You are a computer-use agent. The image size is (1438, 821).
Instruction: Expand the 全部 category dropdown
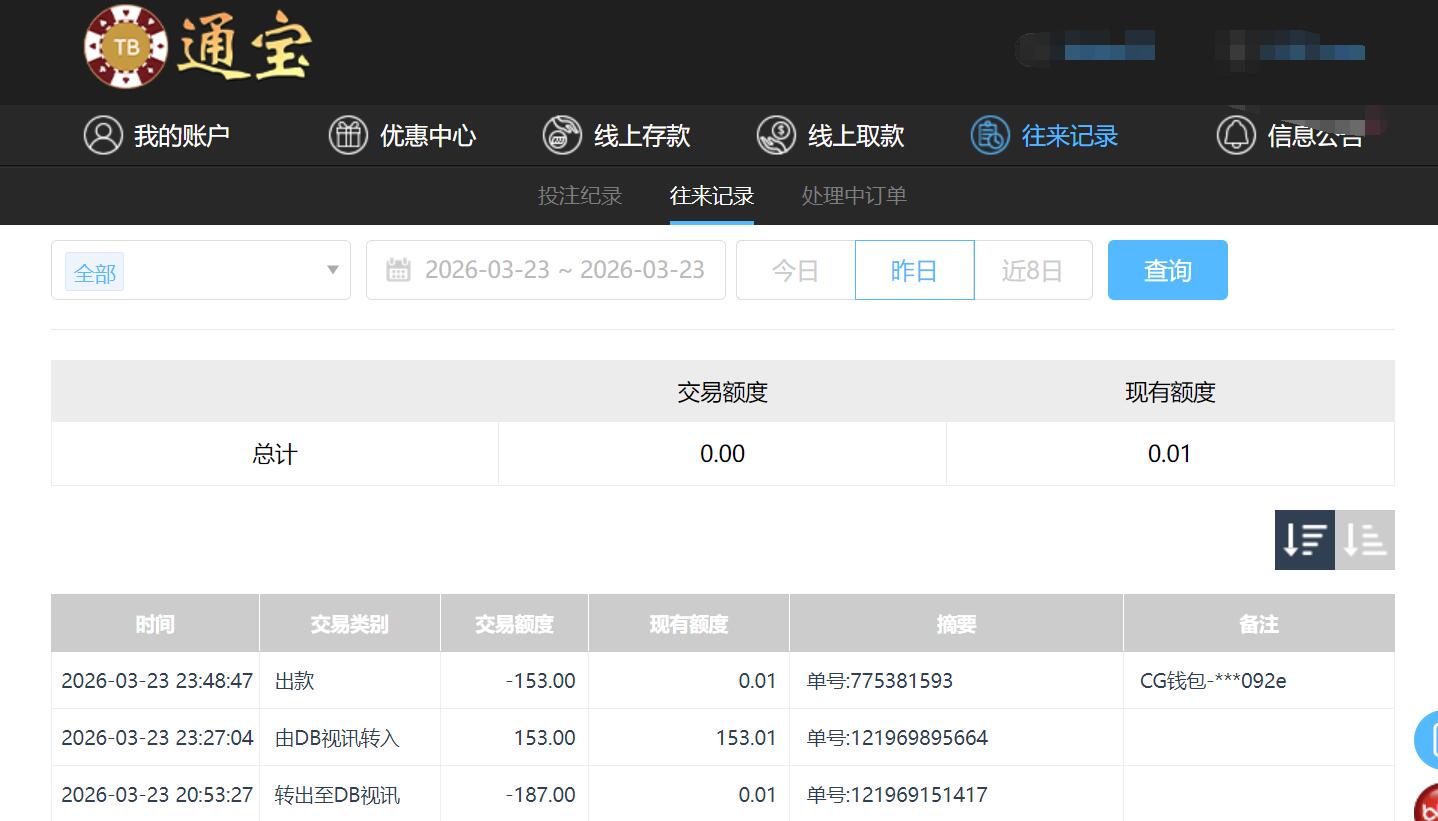200,271
